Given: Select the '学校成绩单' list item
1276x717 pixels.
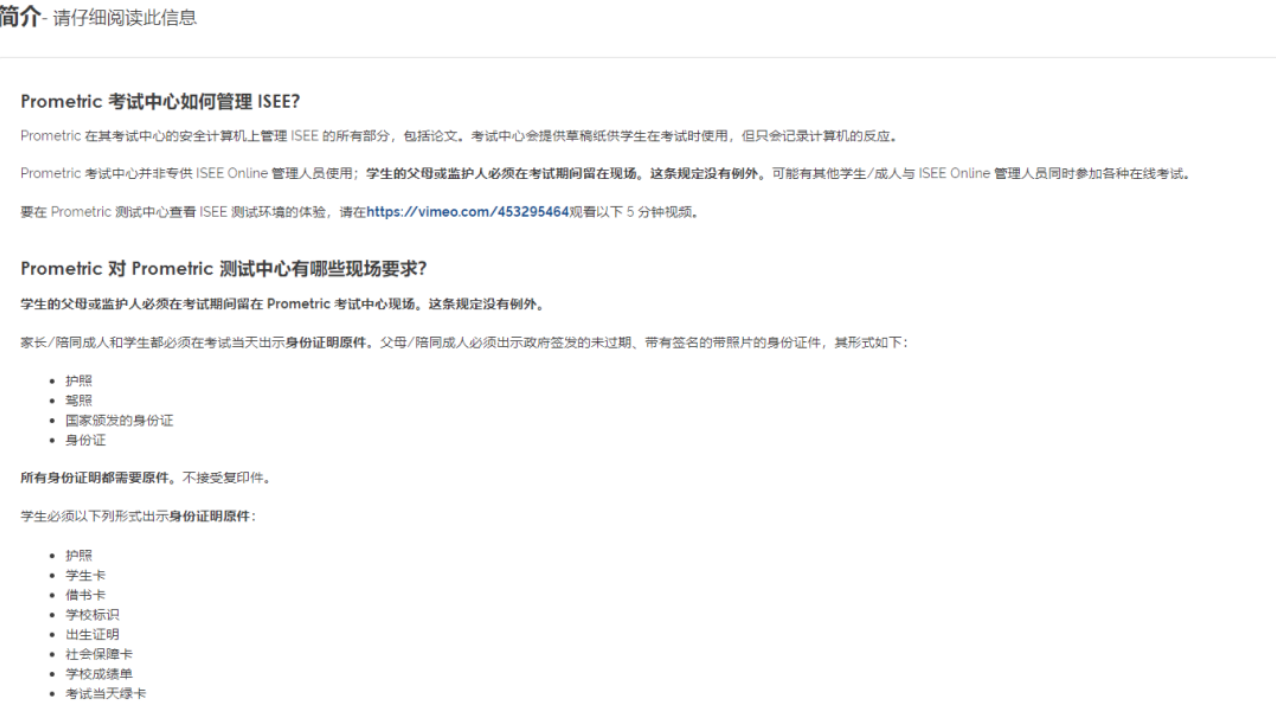Looking at the screenshot, I should (99, 674).
